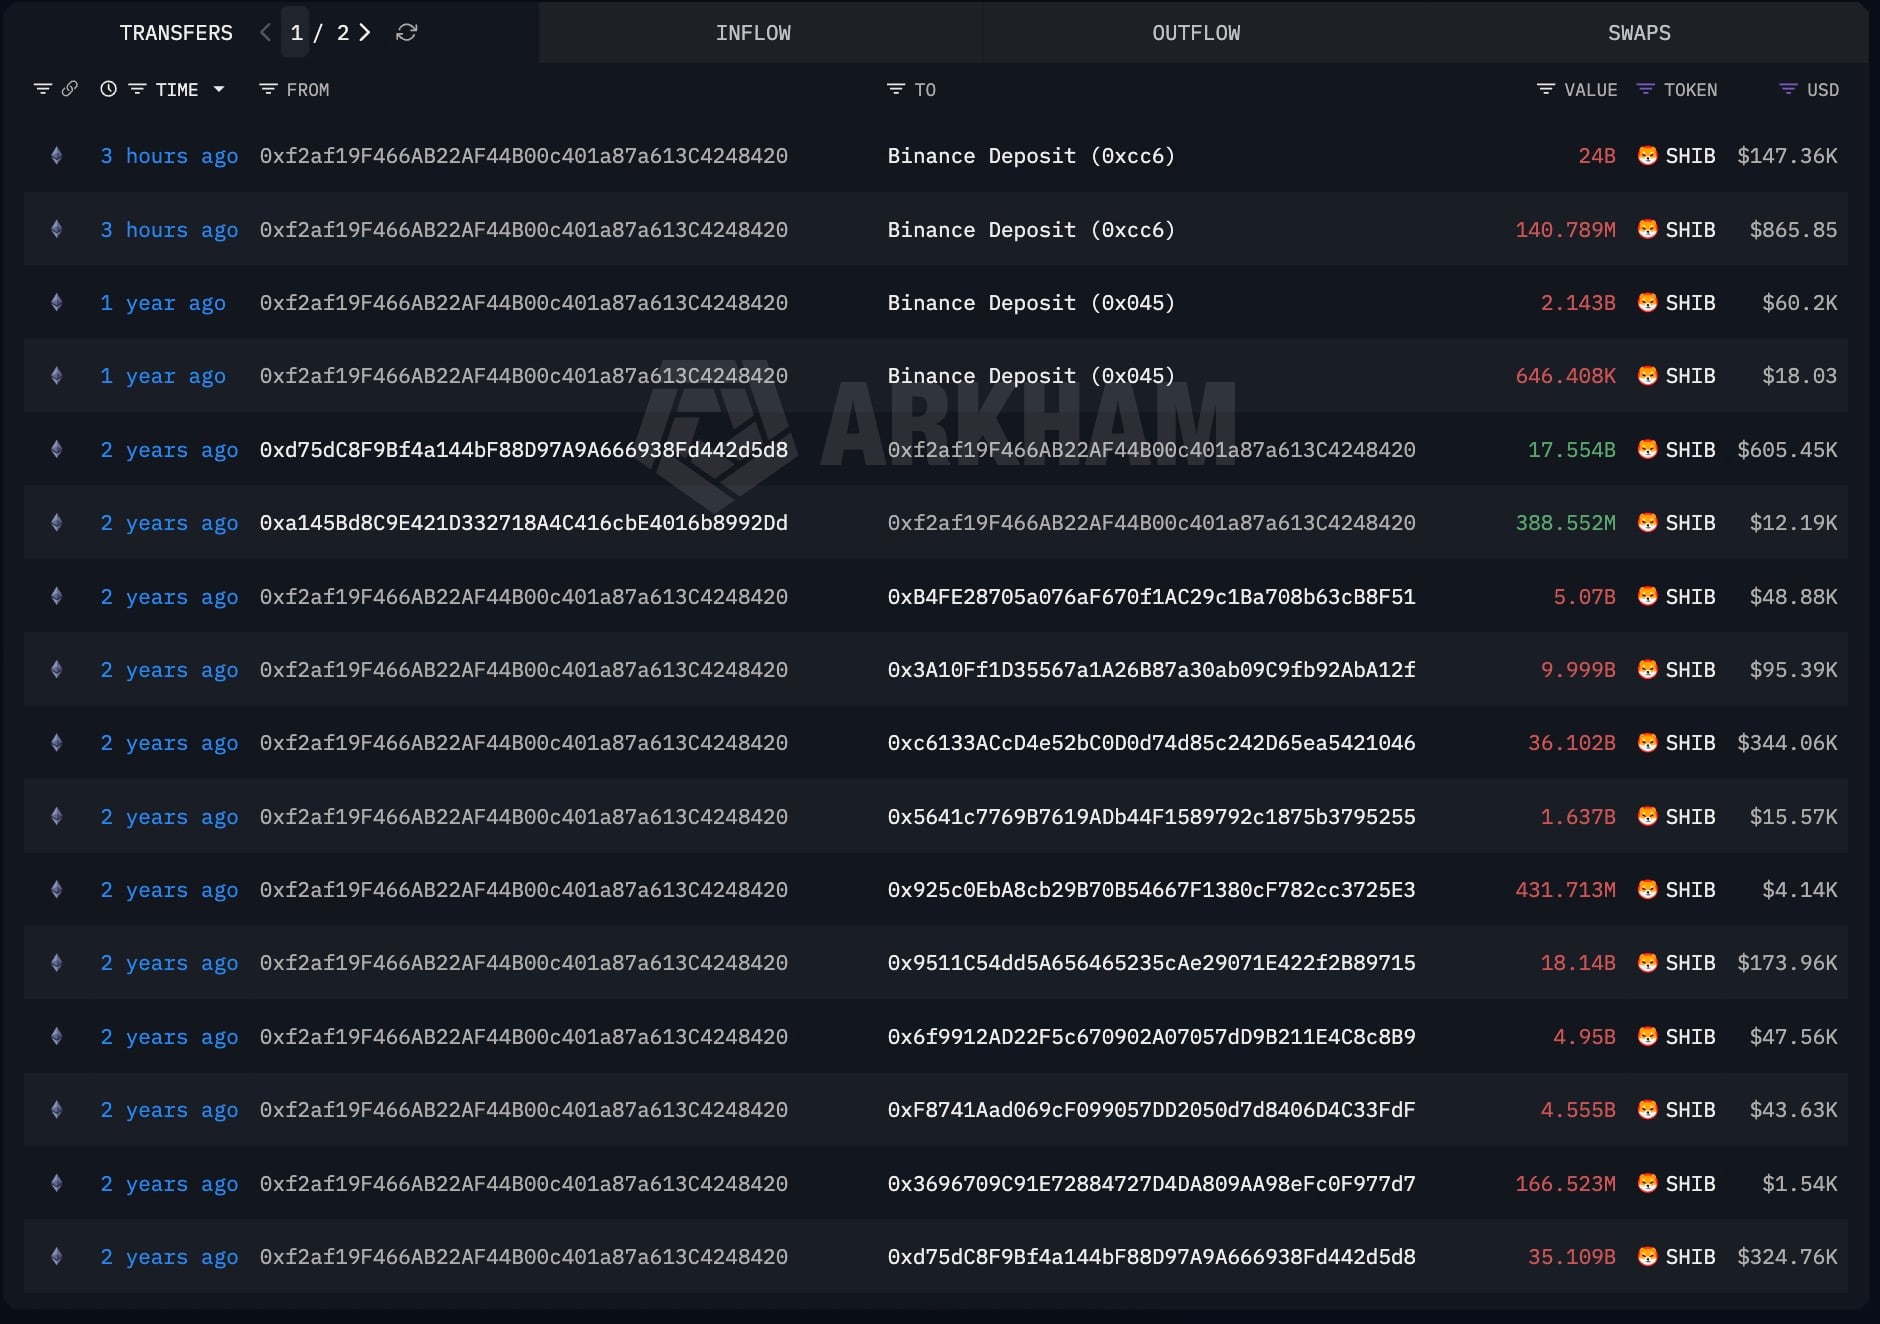Expand the TIME sort dropdown arrow
The height and width of the screenshot is (1324, 1880).
point(219,89)
